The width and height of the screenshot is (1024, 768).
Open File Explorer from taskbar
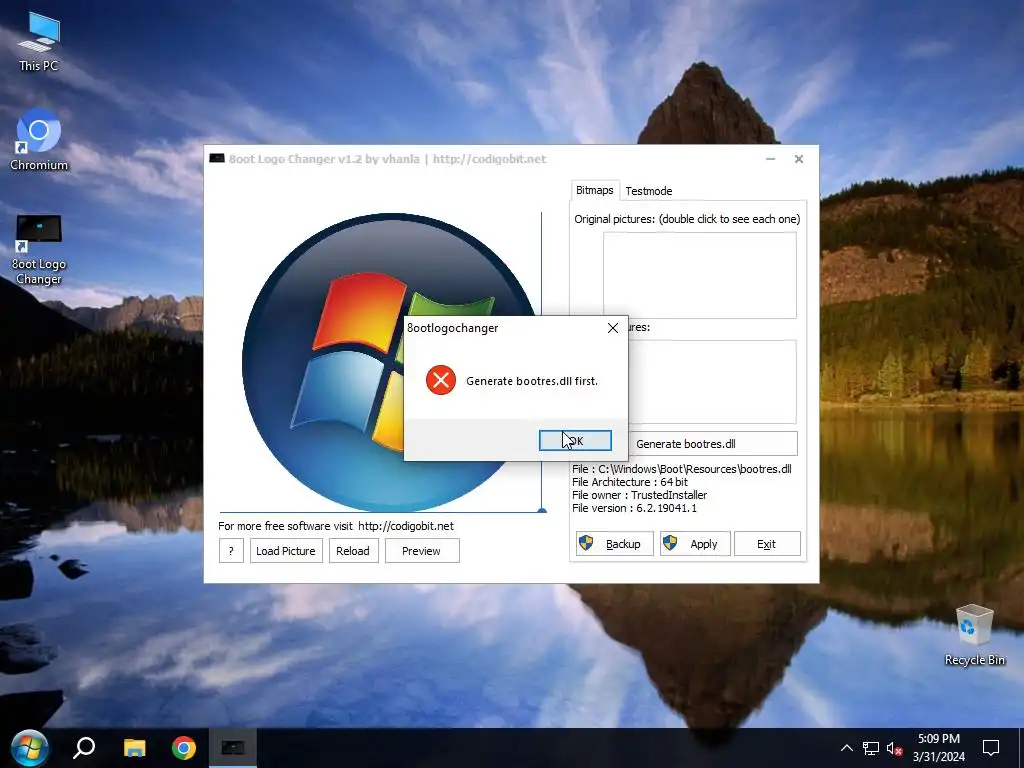135,748
